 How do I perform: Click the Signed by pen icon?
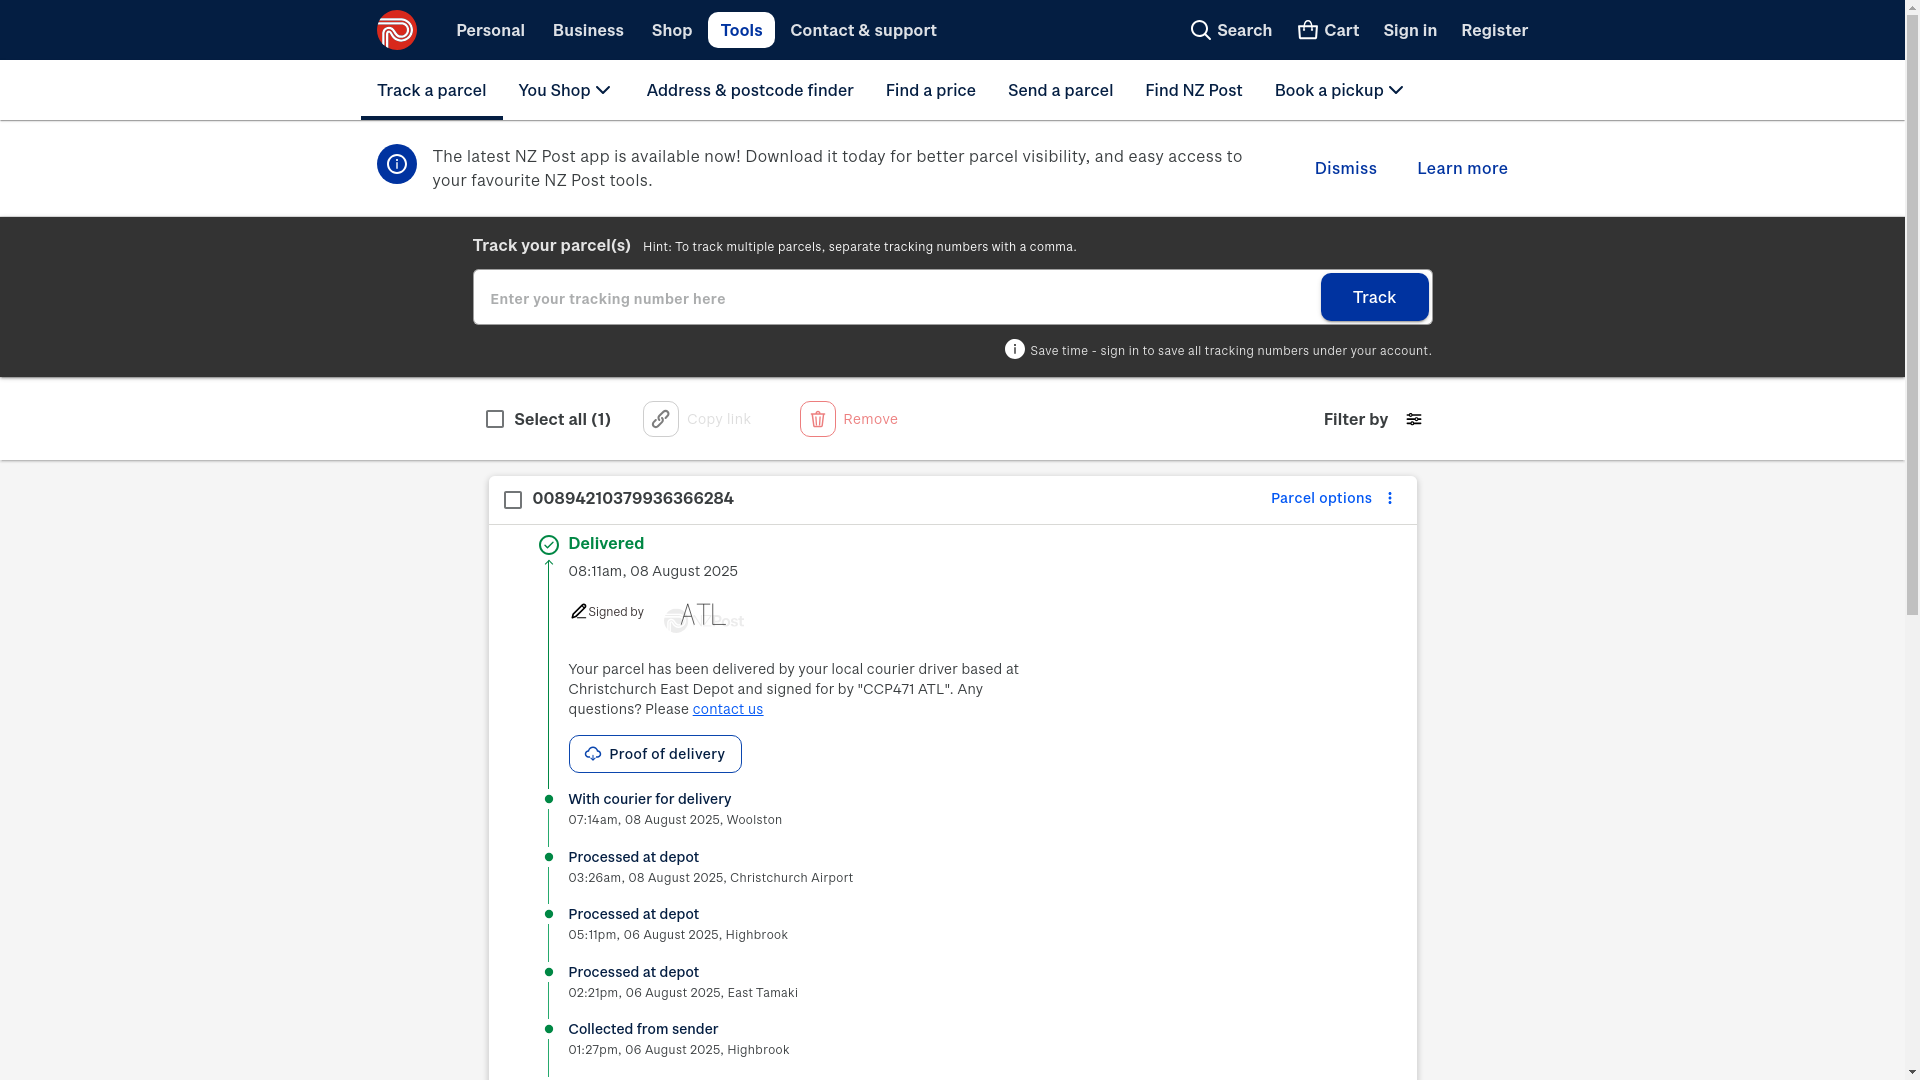click(578, 611)
